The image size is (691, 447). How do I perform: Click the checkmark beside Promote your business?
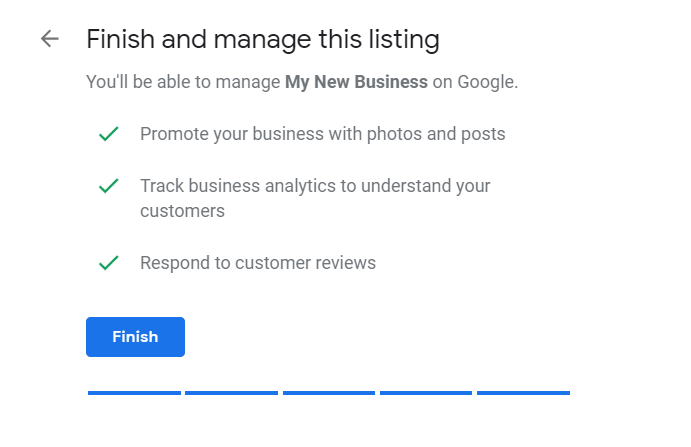(x=109, y=134)
